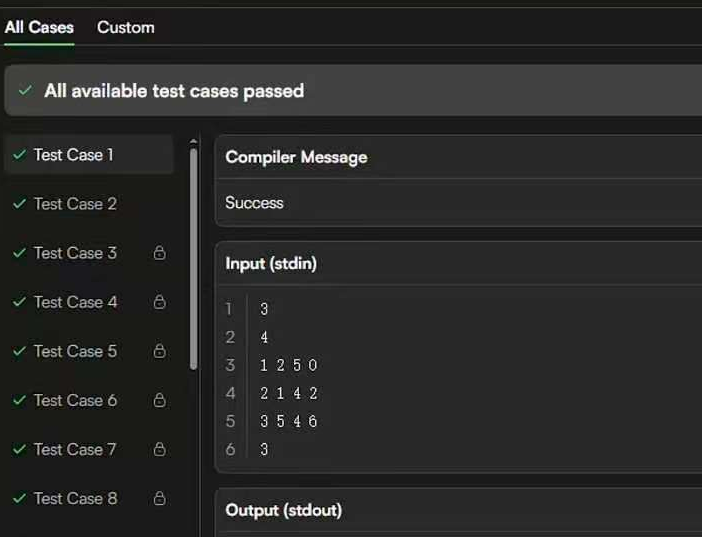The image size is (702, 537).
Task: Click the lock icon on Test Case 7
Action: point(159,449)
